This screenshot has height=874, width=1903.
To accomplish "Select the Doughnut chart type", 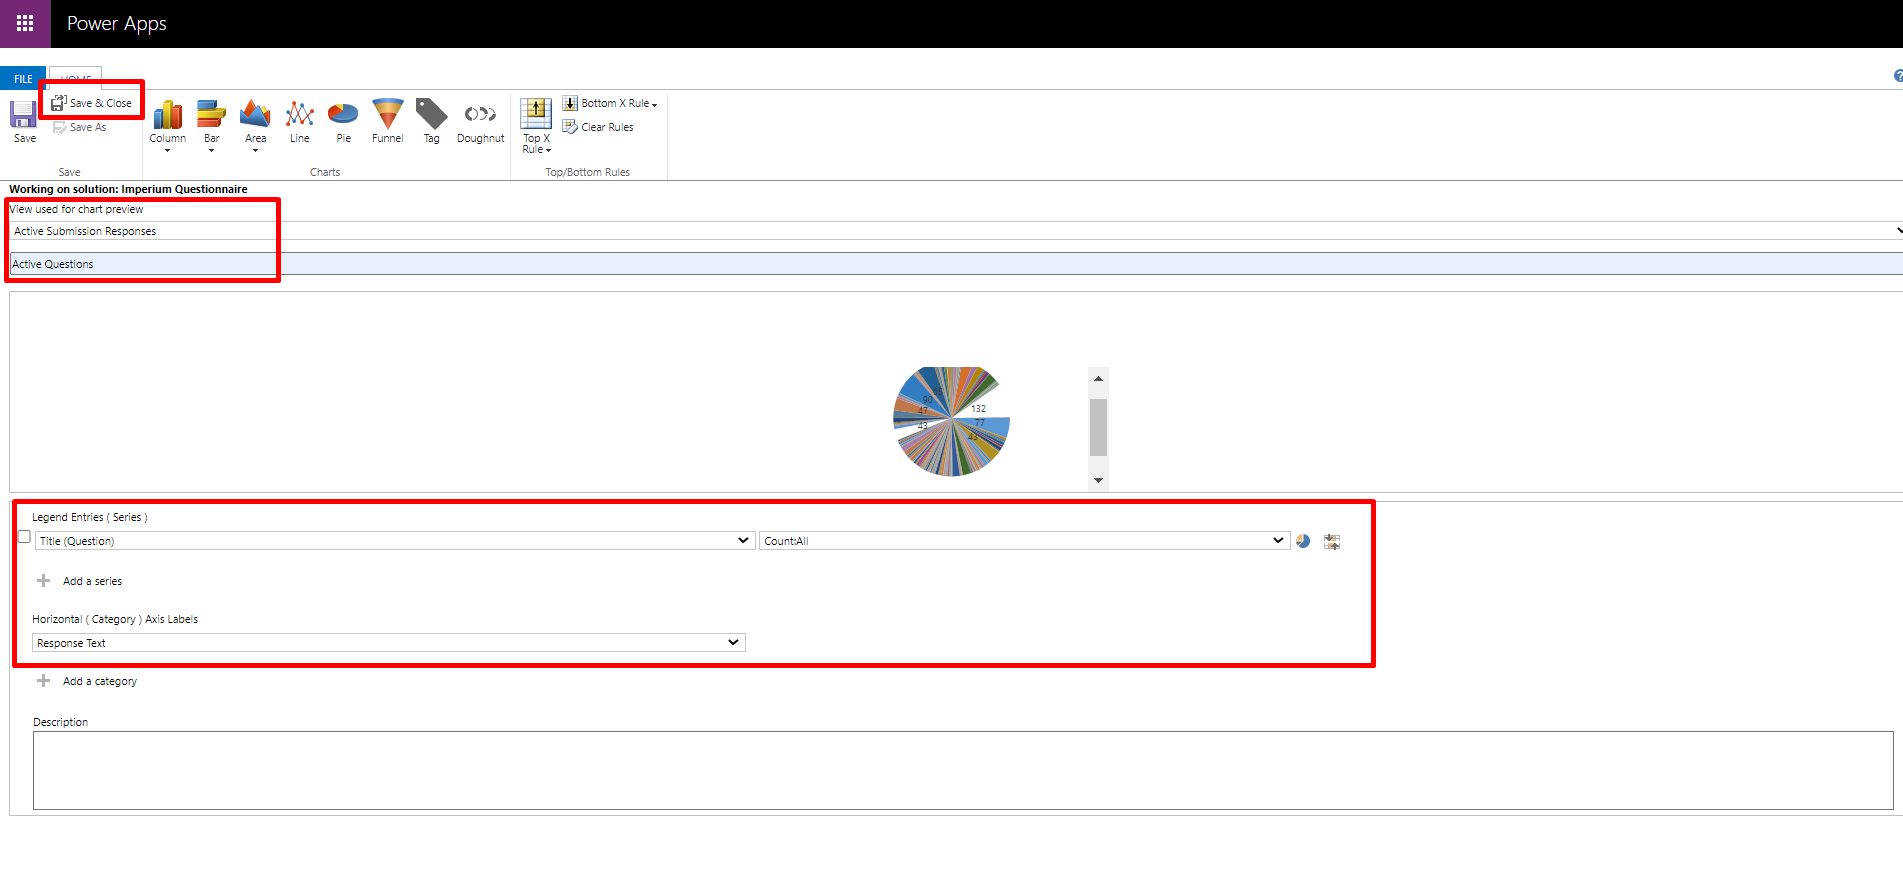I will tap(480, 122).
